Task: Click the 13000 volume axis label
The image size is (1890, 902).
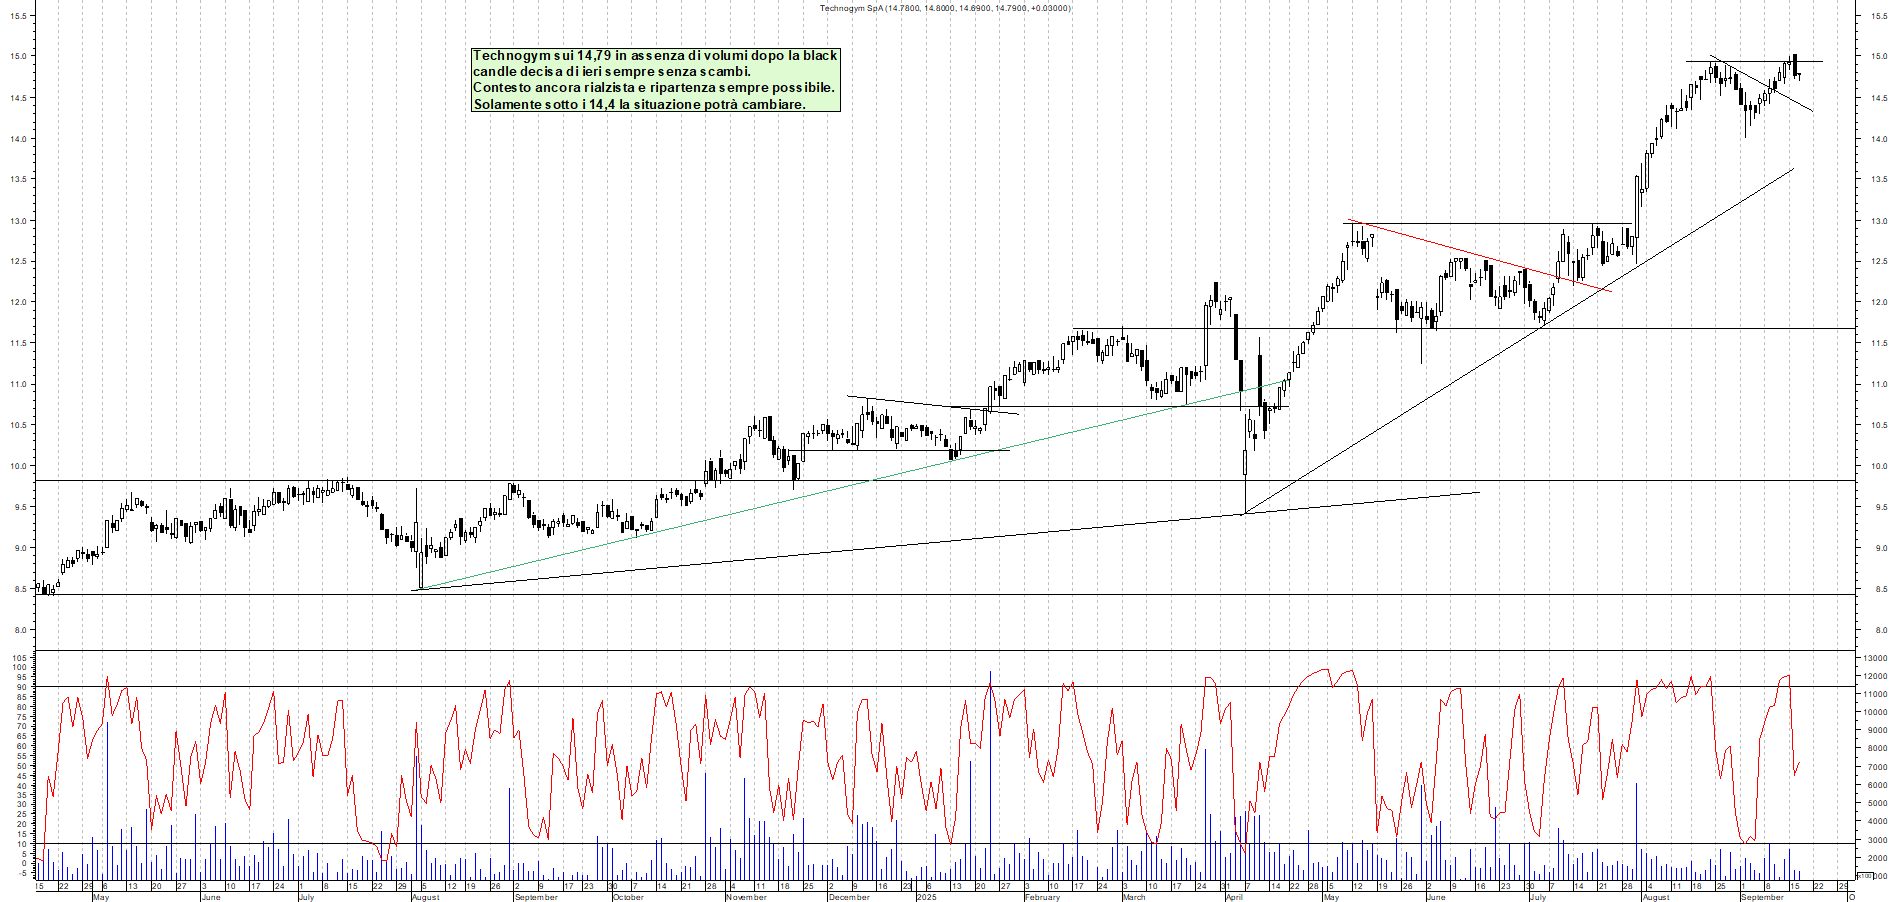Action: [x=1875, y=658]
